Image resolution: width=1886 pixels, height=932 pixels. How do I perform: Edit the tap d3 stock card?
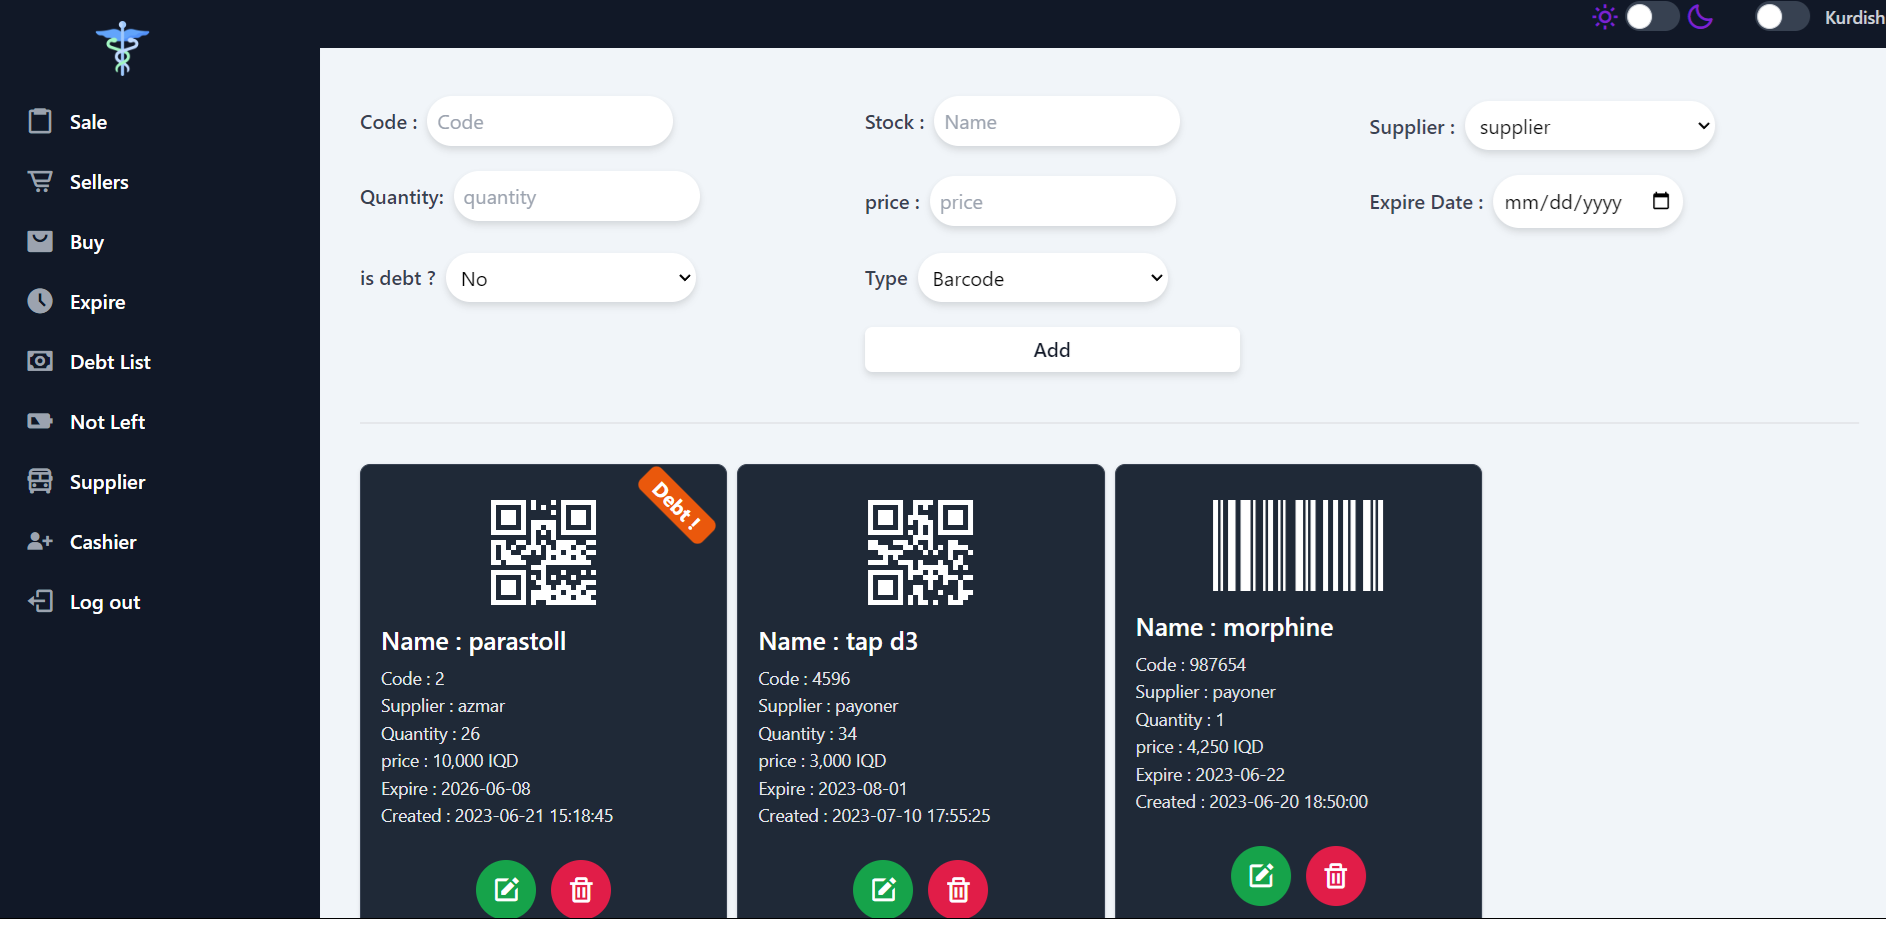883,889
